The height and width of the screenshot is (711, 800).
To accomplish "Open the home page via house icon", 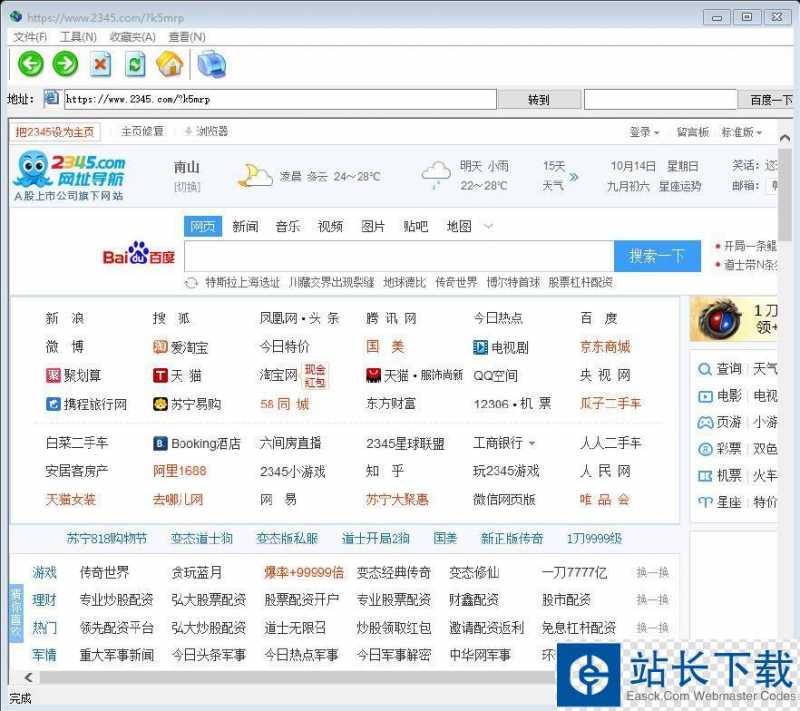I will [x=170, y=64].
